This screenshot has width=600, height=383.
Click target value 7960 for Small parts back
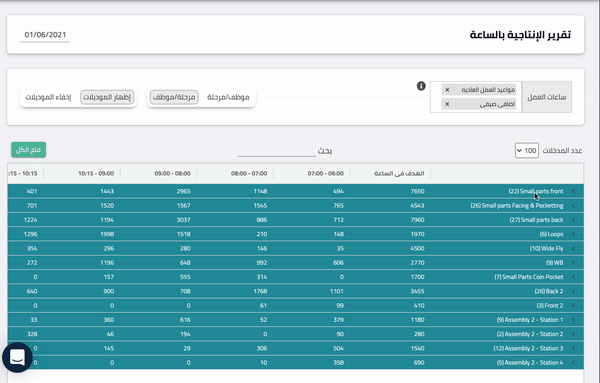click(417, 220)
